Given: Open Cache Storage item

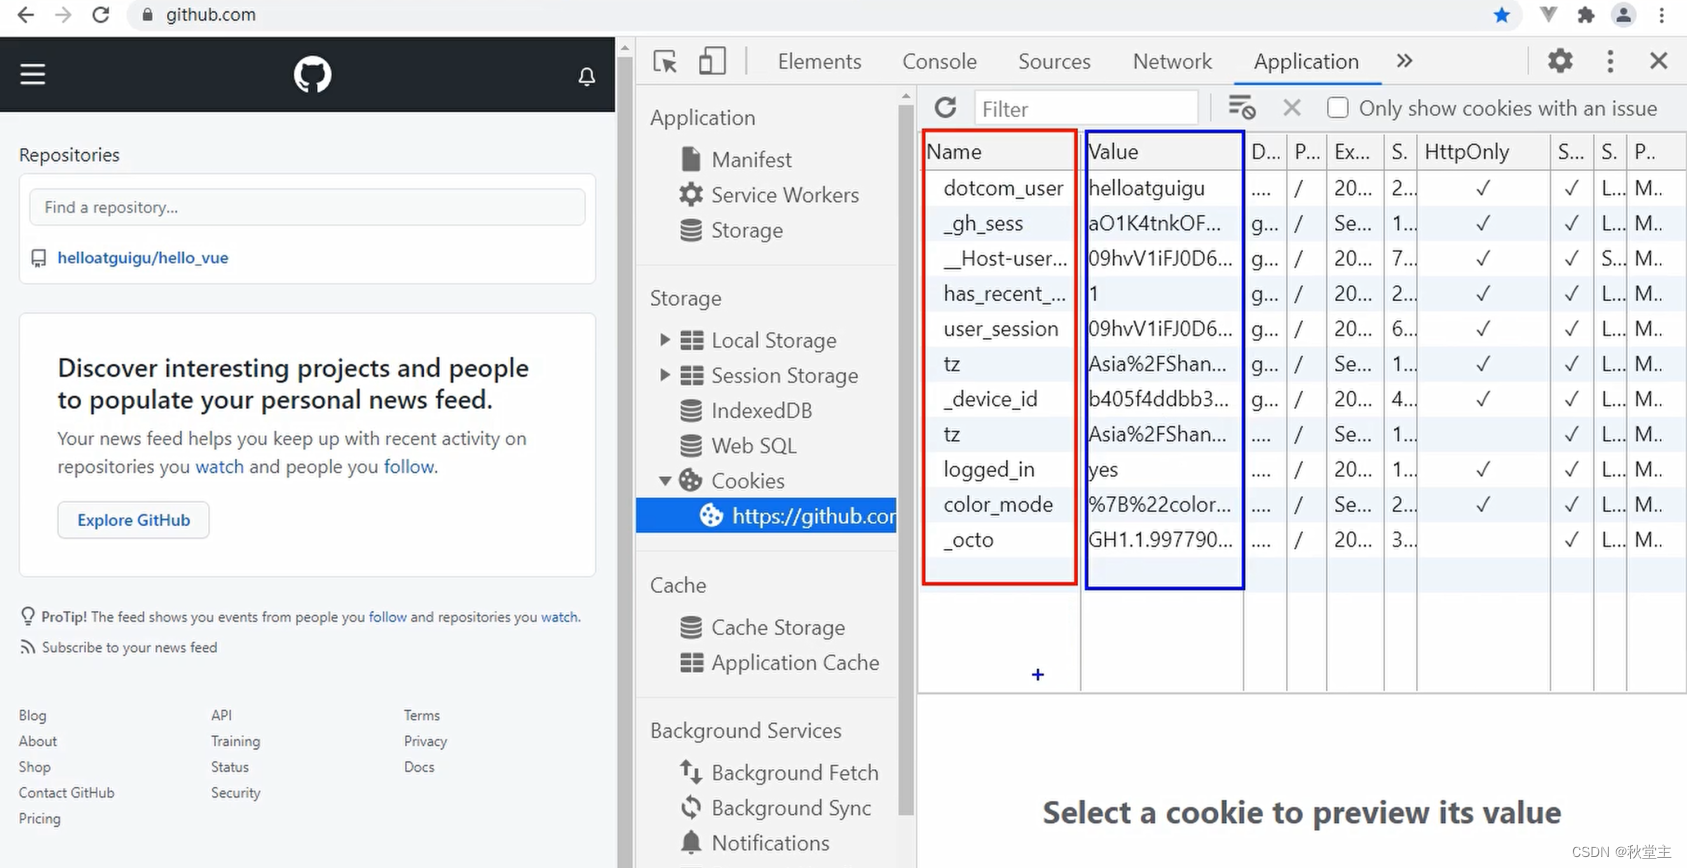Looking at the screenshot, I should [x=778, y=628].
